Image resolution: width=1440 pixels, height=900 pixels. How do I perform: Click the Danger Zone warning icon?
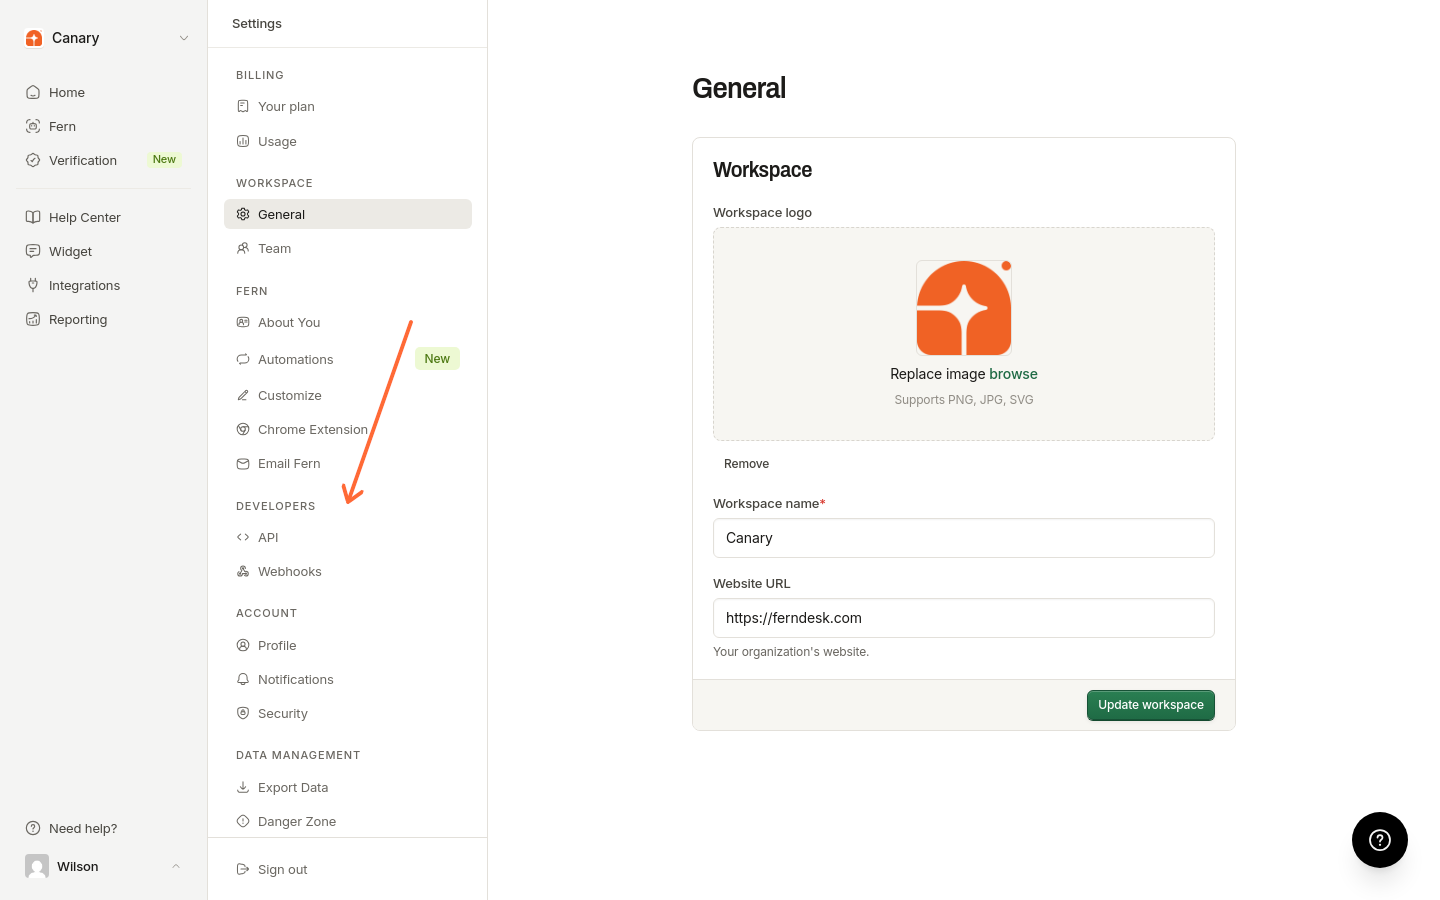[x=243, y=821]
